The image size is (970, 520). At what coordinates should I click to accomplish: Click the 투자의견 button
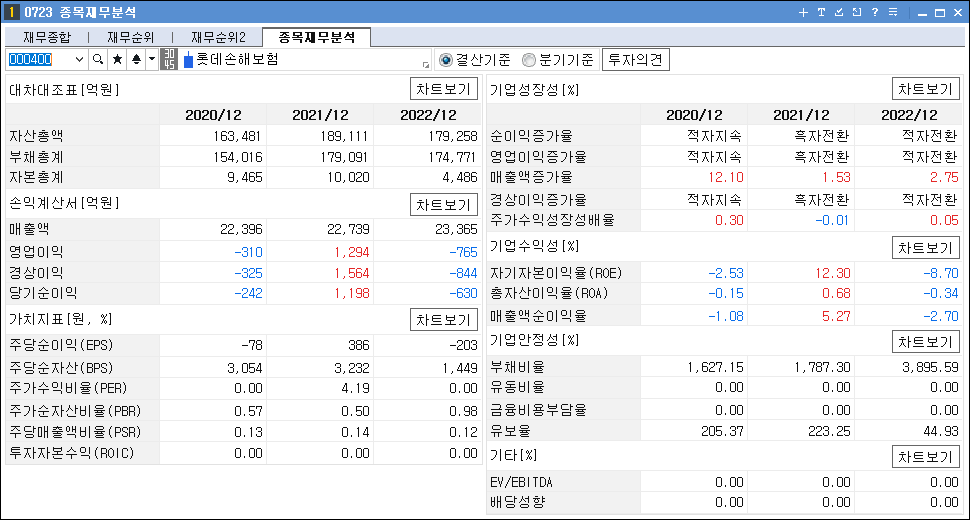click(635, 59)
